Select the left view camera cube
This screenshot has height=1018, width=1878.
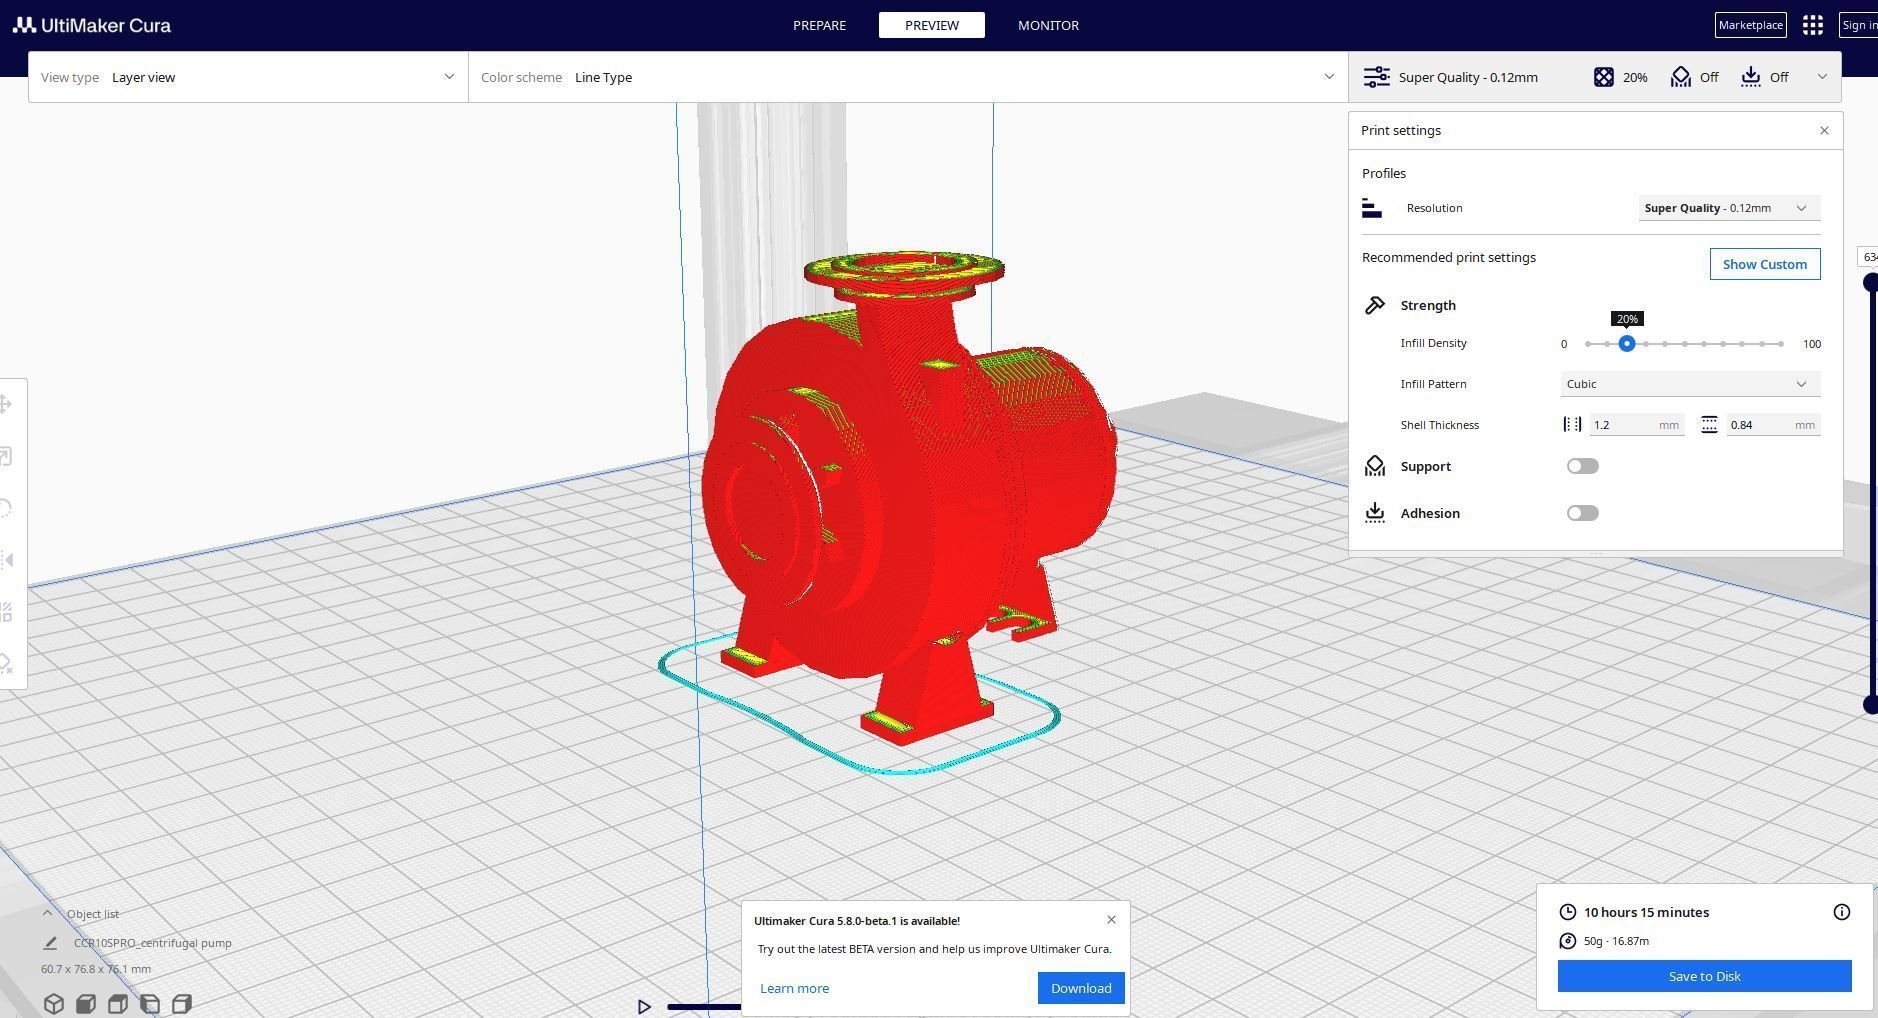pos(150,1003)
